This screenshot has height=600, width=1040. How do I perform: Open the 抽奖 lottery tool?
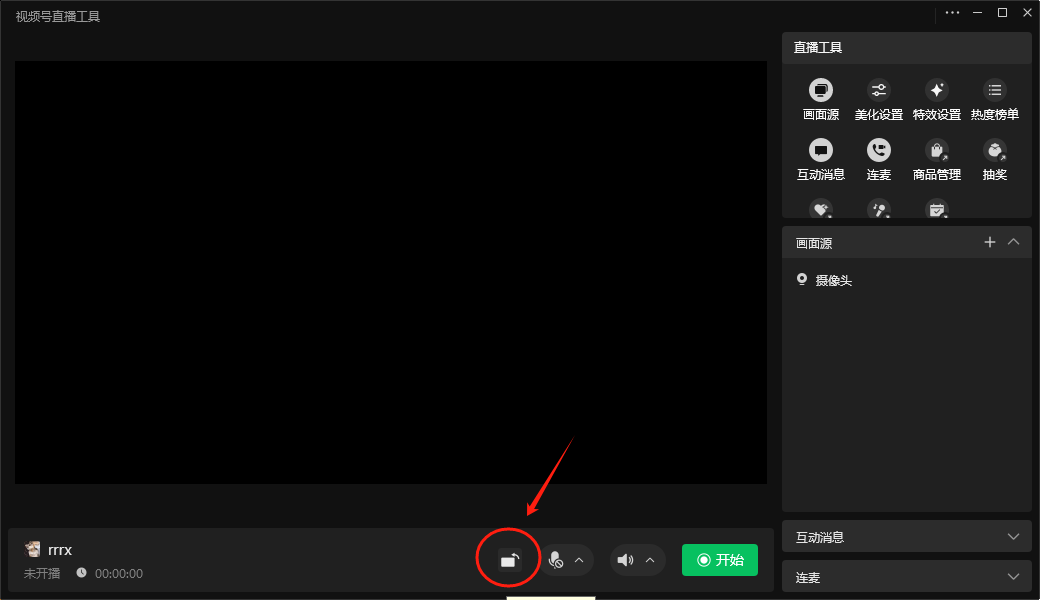[x=994, y=160]
